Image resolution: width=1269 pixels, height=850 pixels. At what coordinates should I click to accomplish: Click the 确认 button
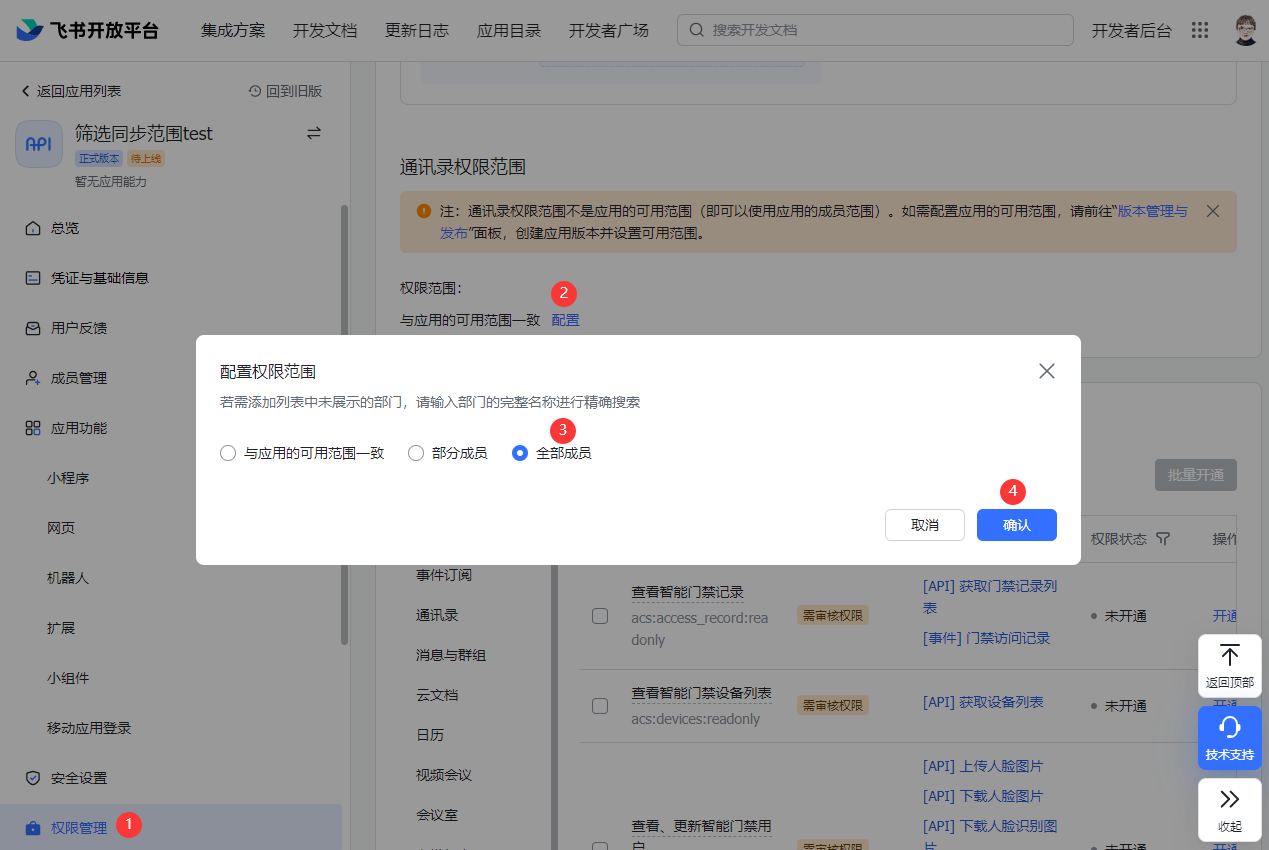[1016, 525]
